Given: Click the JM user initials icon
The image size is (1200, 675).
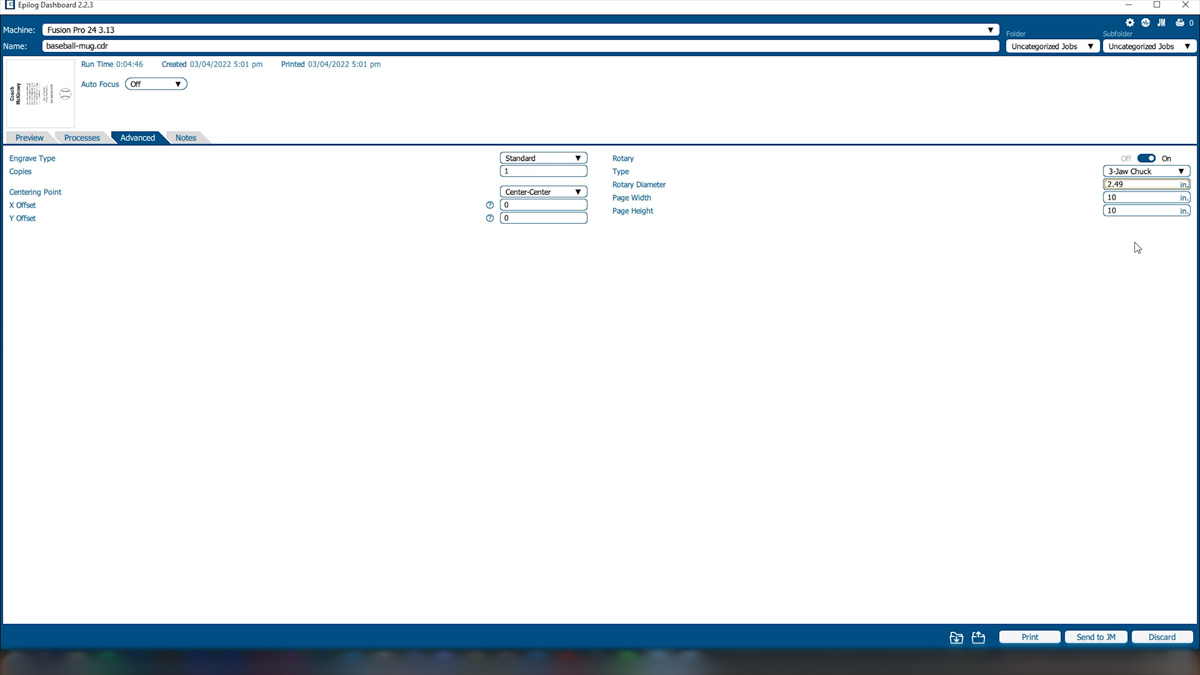Looking at the screenshot, I should tap(1161, 22).
